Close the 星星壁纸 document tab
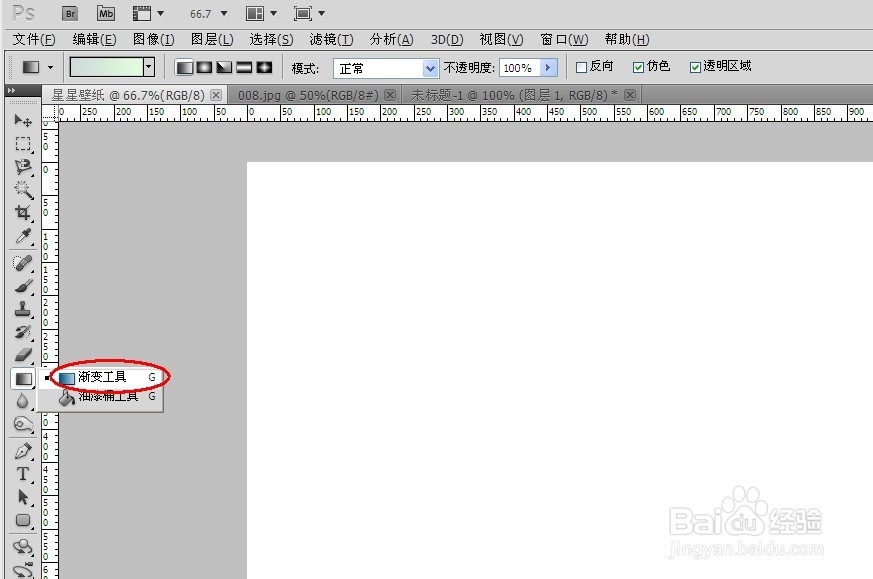The height and width of the screenshot is (579, 873). point(216,95)
